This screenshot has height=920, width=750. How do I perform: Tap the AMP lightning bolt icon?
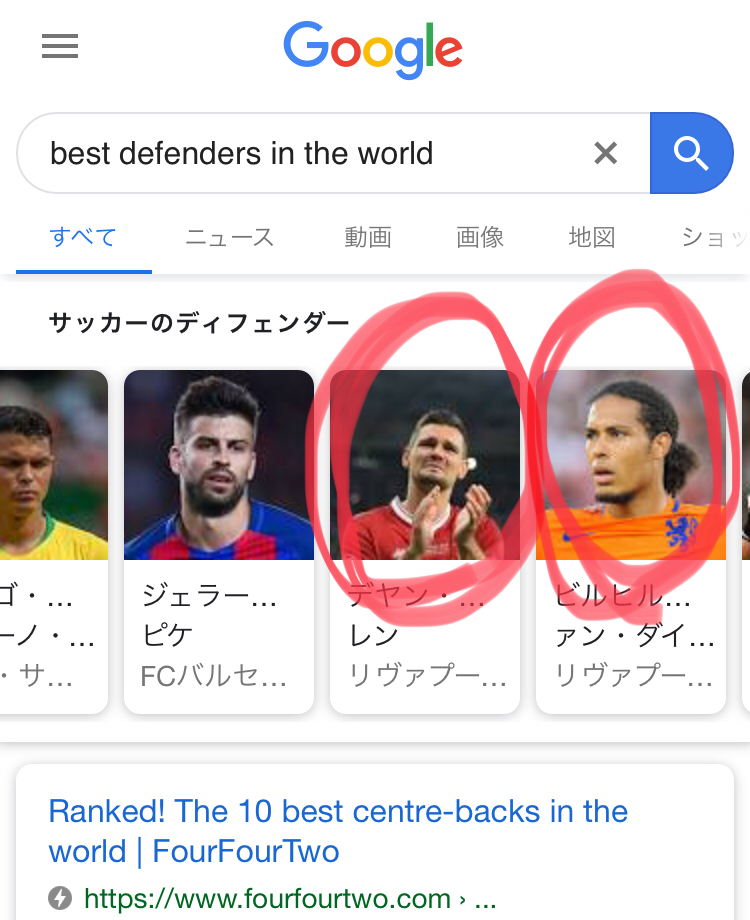[x=61, y=898]
